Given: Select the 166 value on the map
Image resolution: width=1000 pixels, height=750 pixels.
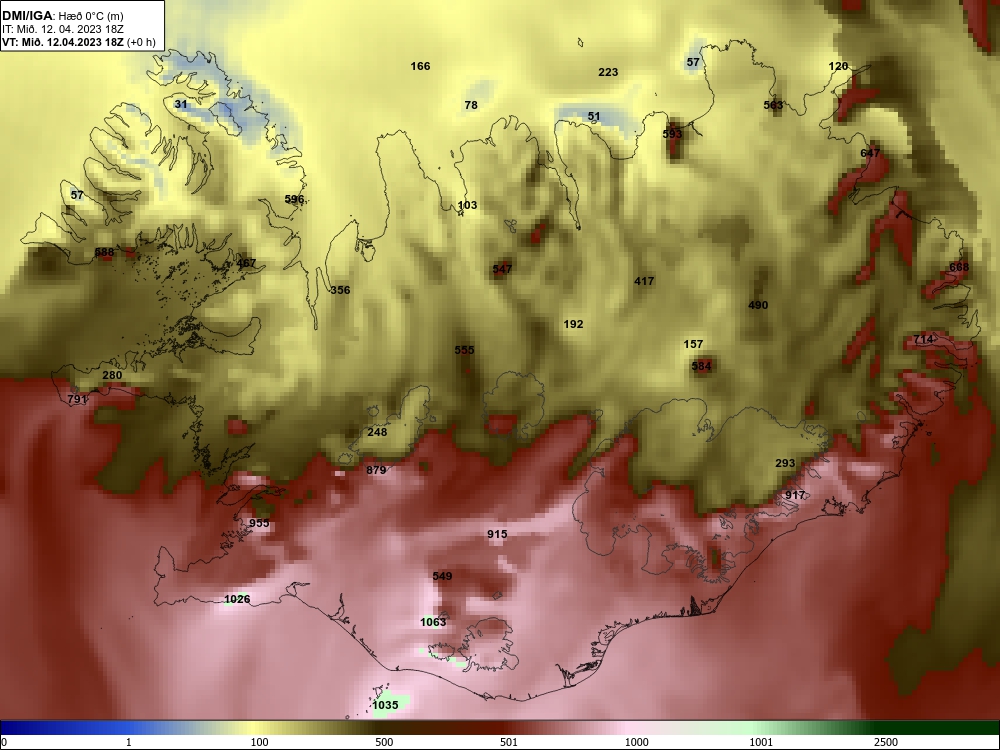Looking at the screenshot, I should click(420, 66).
